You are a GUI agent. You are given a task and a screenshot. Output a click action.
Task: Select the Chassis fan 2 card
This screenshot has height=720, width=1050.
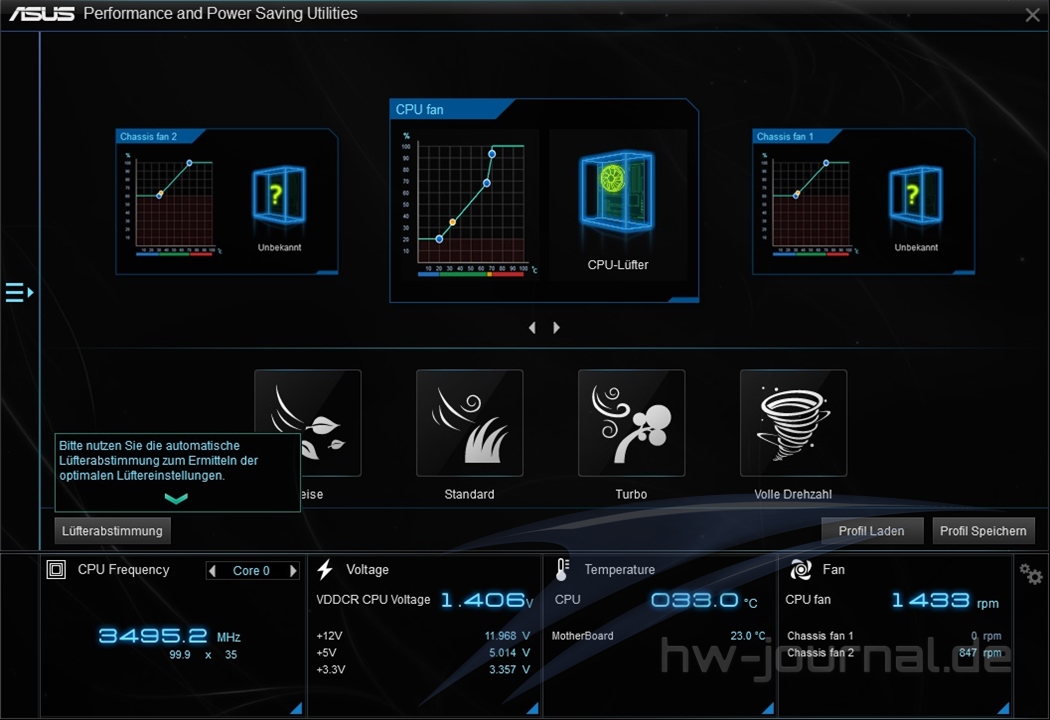(x=227, y=202)
